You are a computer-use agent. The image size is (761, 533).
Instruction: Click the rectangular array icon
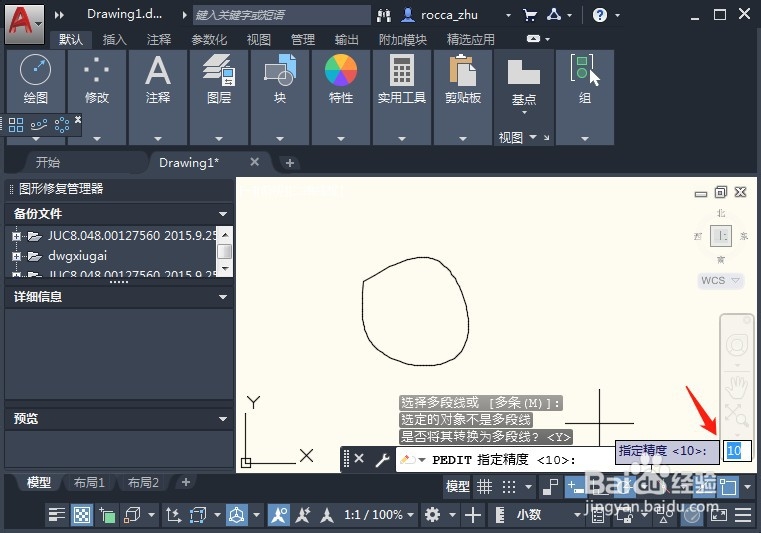point(16,125)
